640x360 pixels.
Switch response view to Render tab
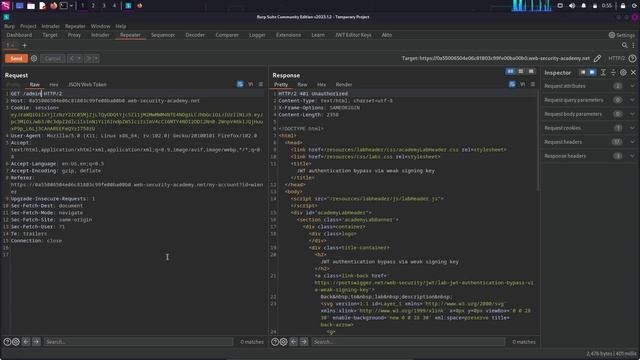tap(344, 84)
